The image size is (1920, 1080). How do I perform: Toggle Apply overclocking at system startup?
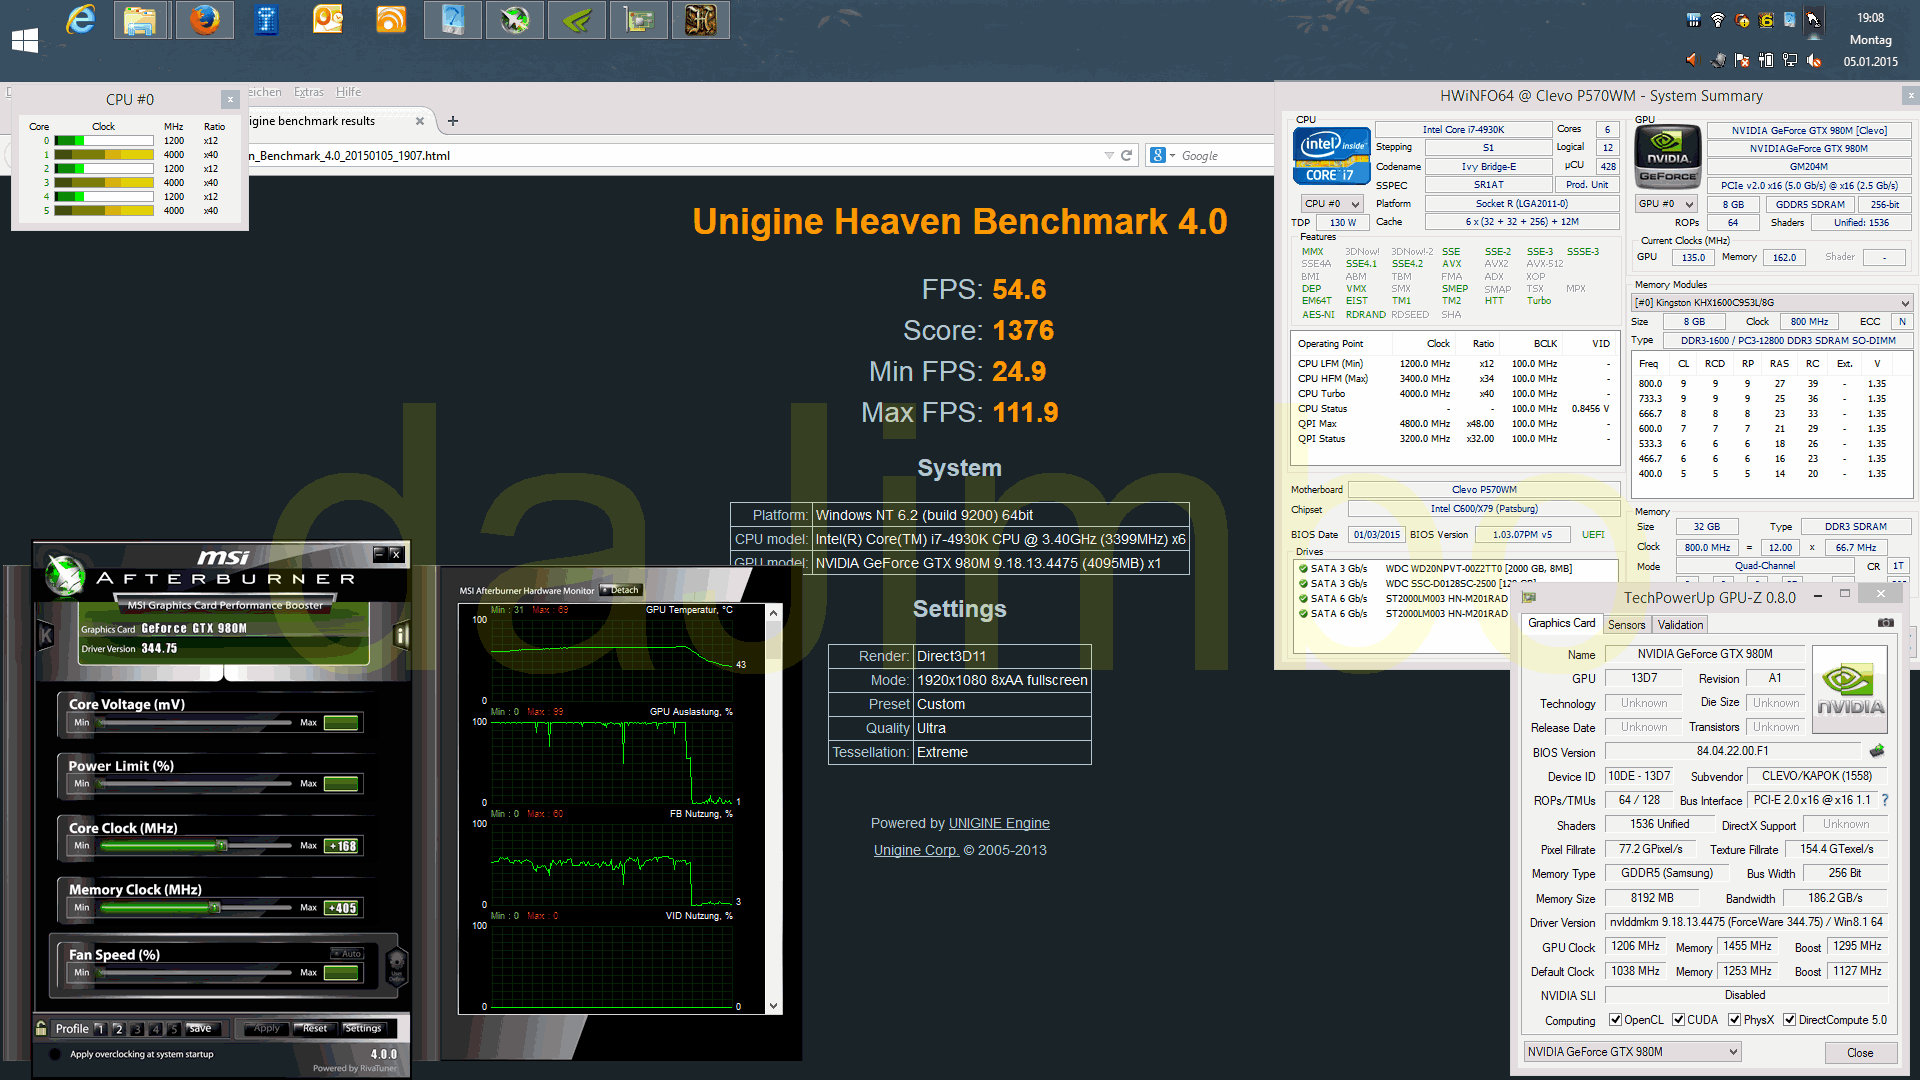[54, 1054]
